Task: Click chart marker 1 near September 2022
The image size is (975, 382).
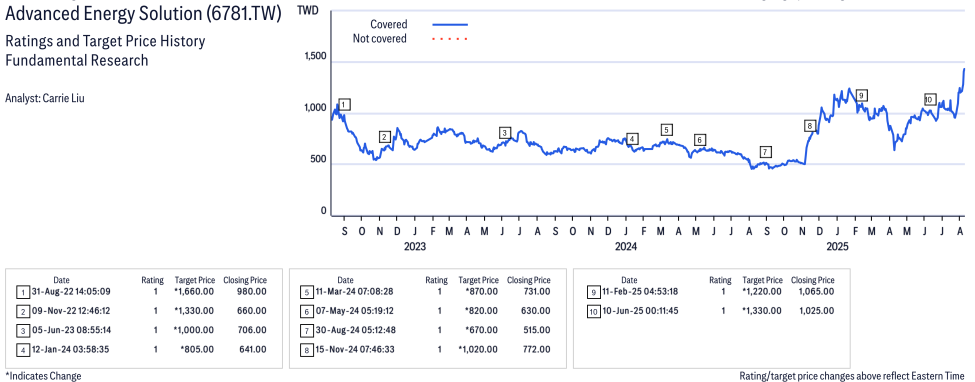Action: click(344, 105)
